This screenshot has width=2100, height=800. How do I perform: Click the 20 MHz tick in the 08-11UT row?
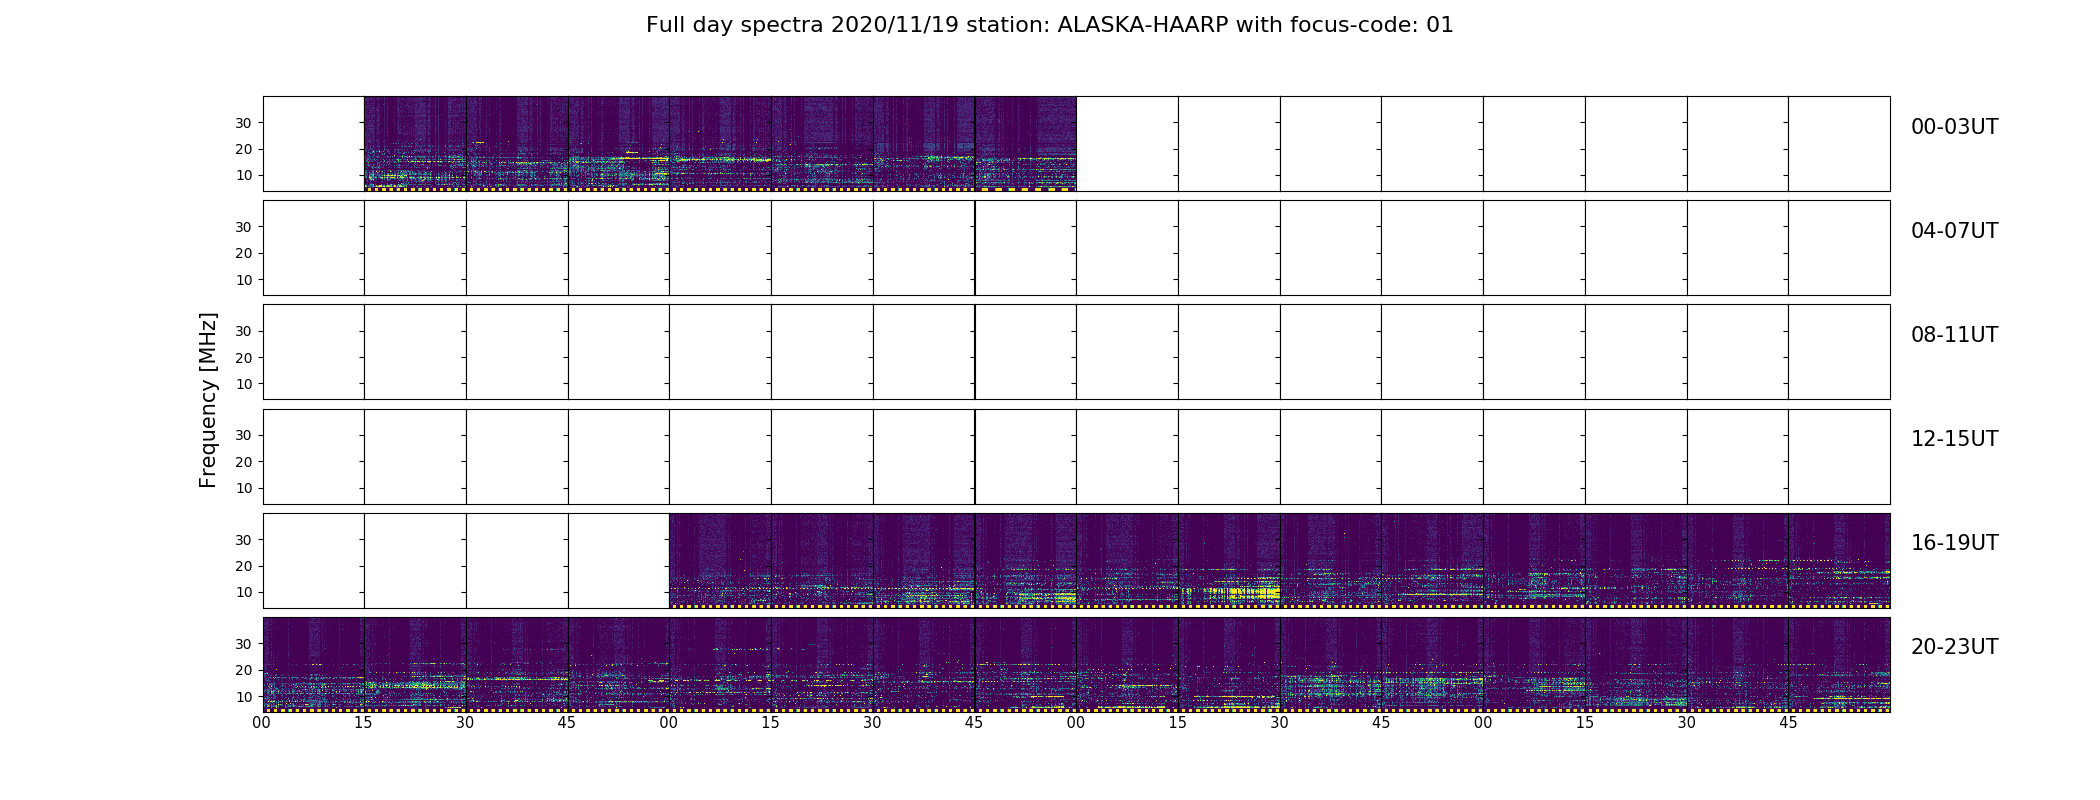(243, 358)
